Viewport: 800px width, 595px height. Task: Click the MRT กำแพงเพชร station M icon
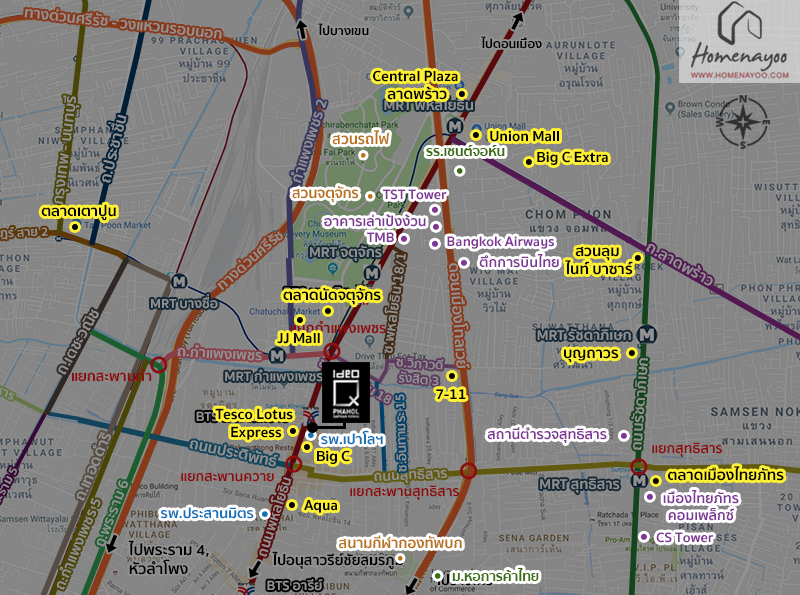tap(277, 355)
